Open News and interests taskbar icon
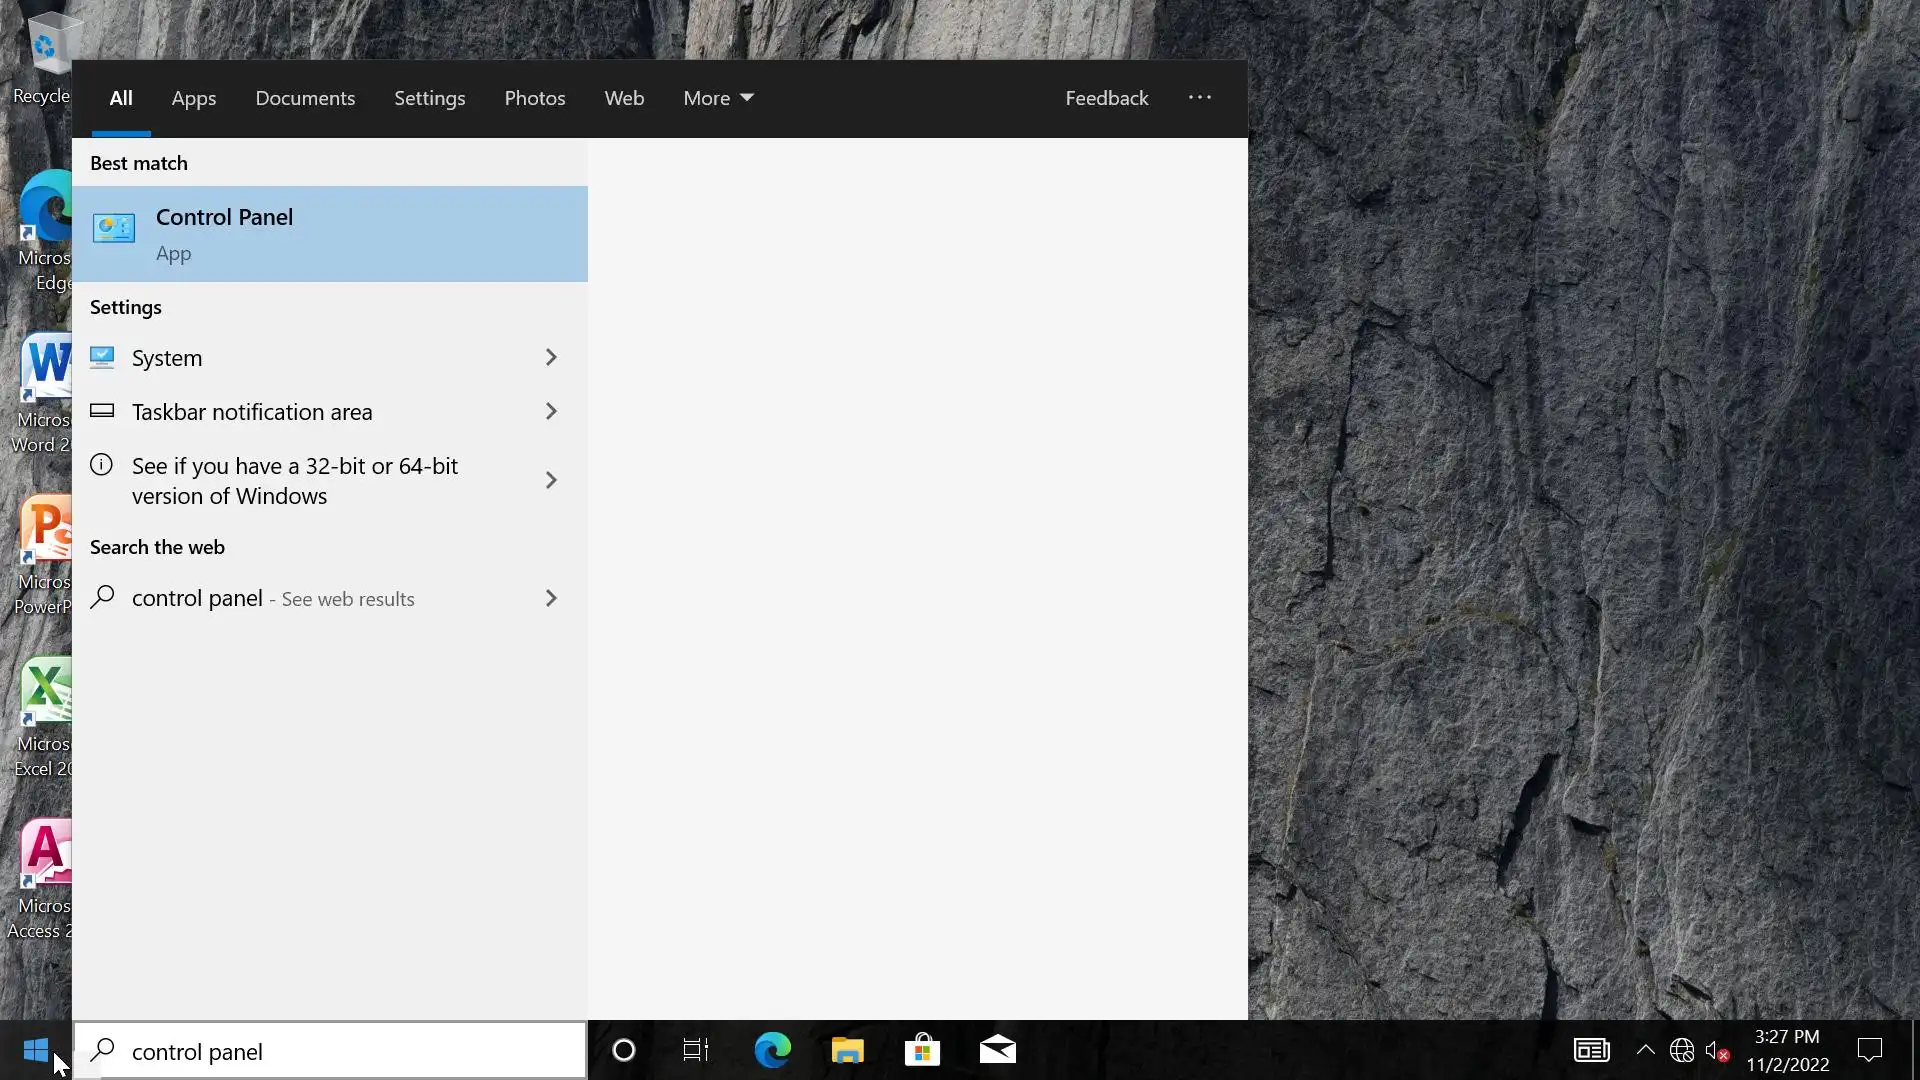This screenshot has height=1080, width=1920. [x=1591, y=1050]
